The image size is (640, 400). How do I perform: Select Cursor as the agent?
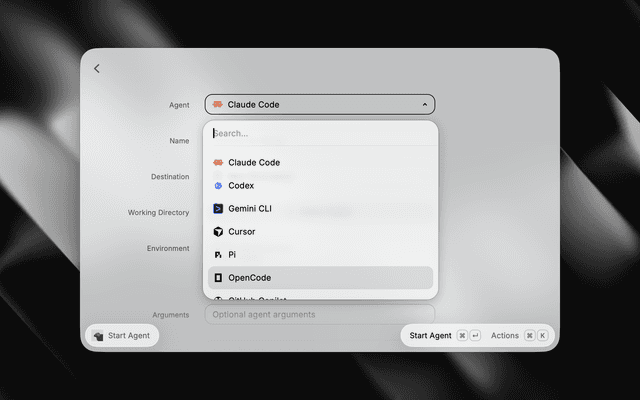[x=320, y=232]
